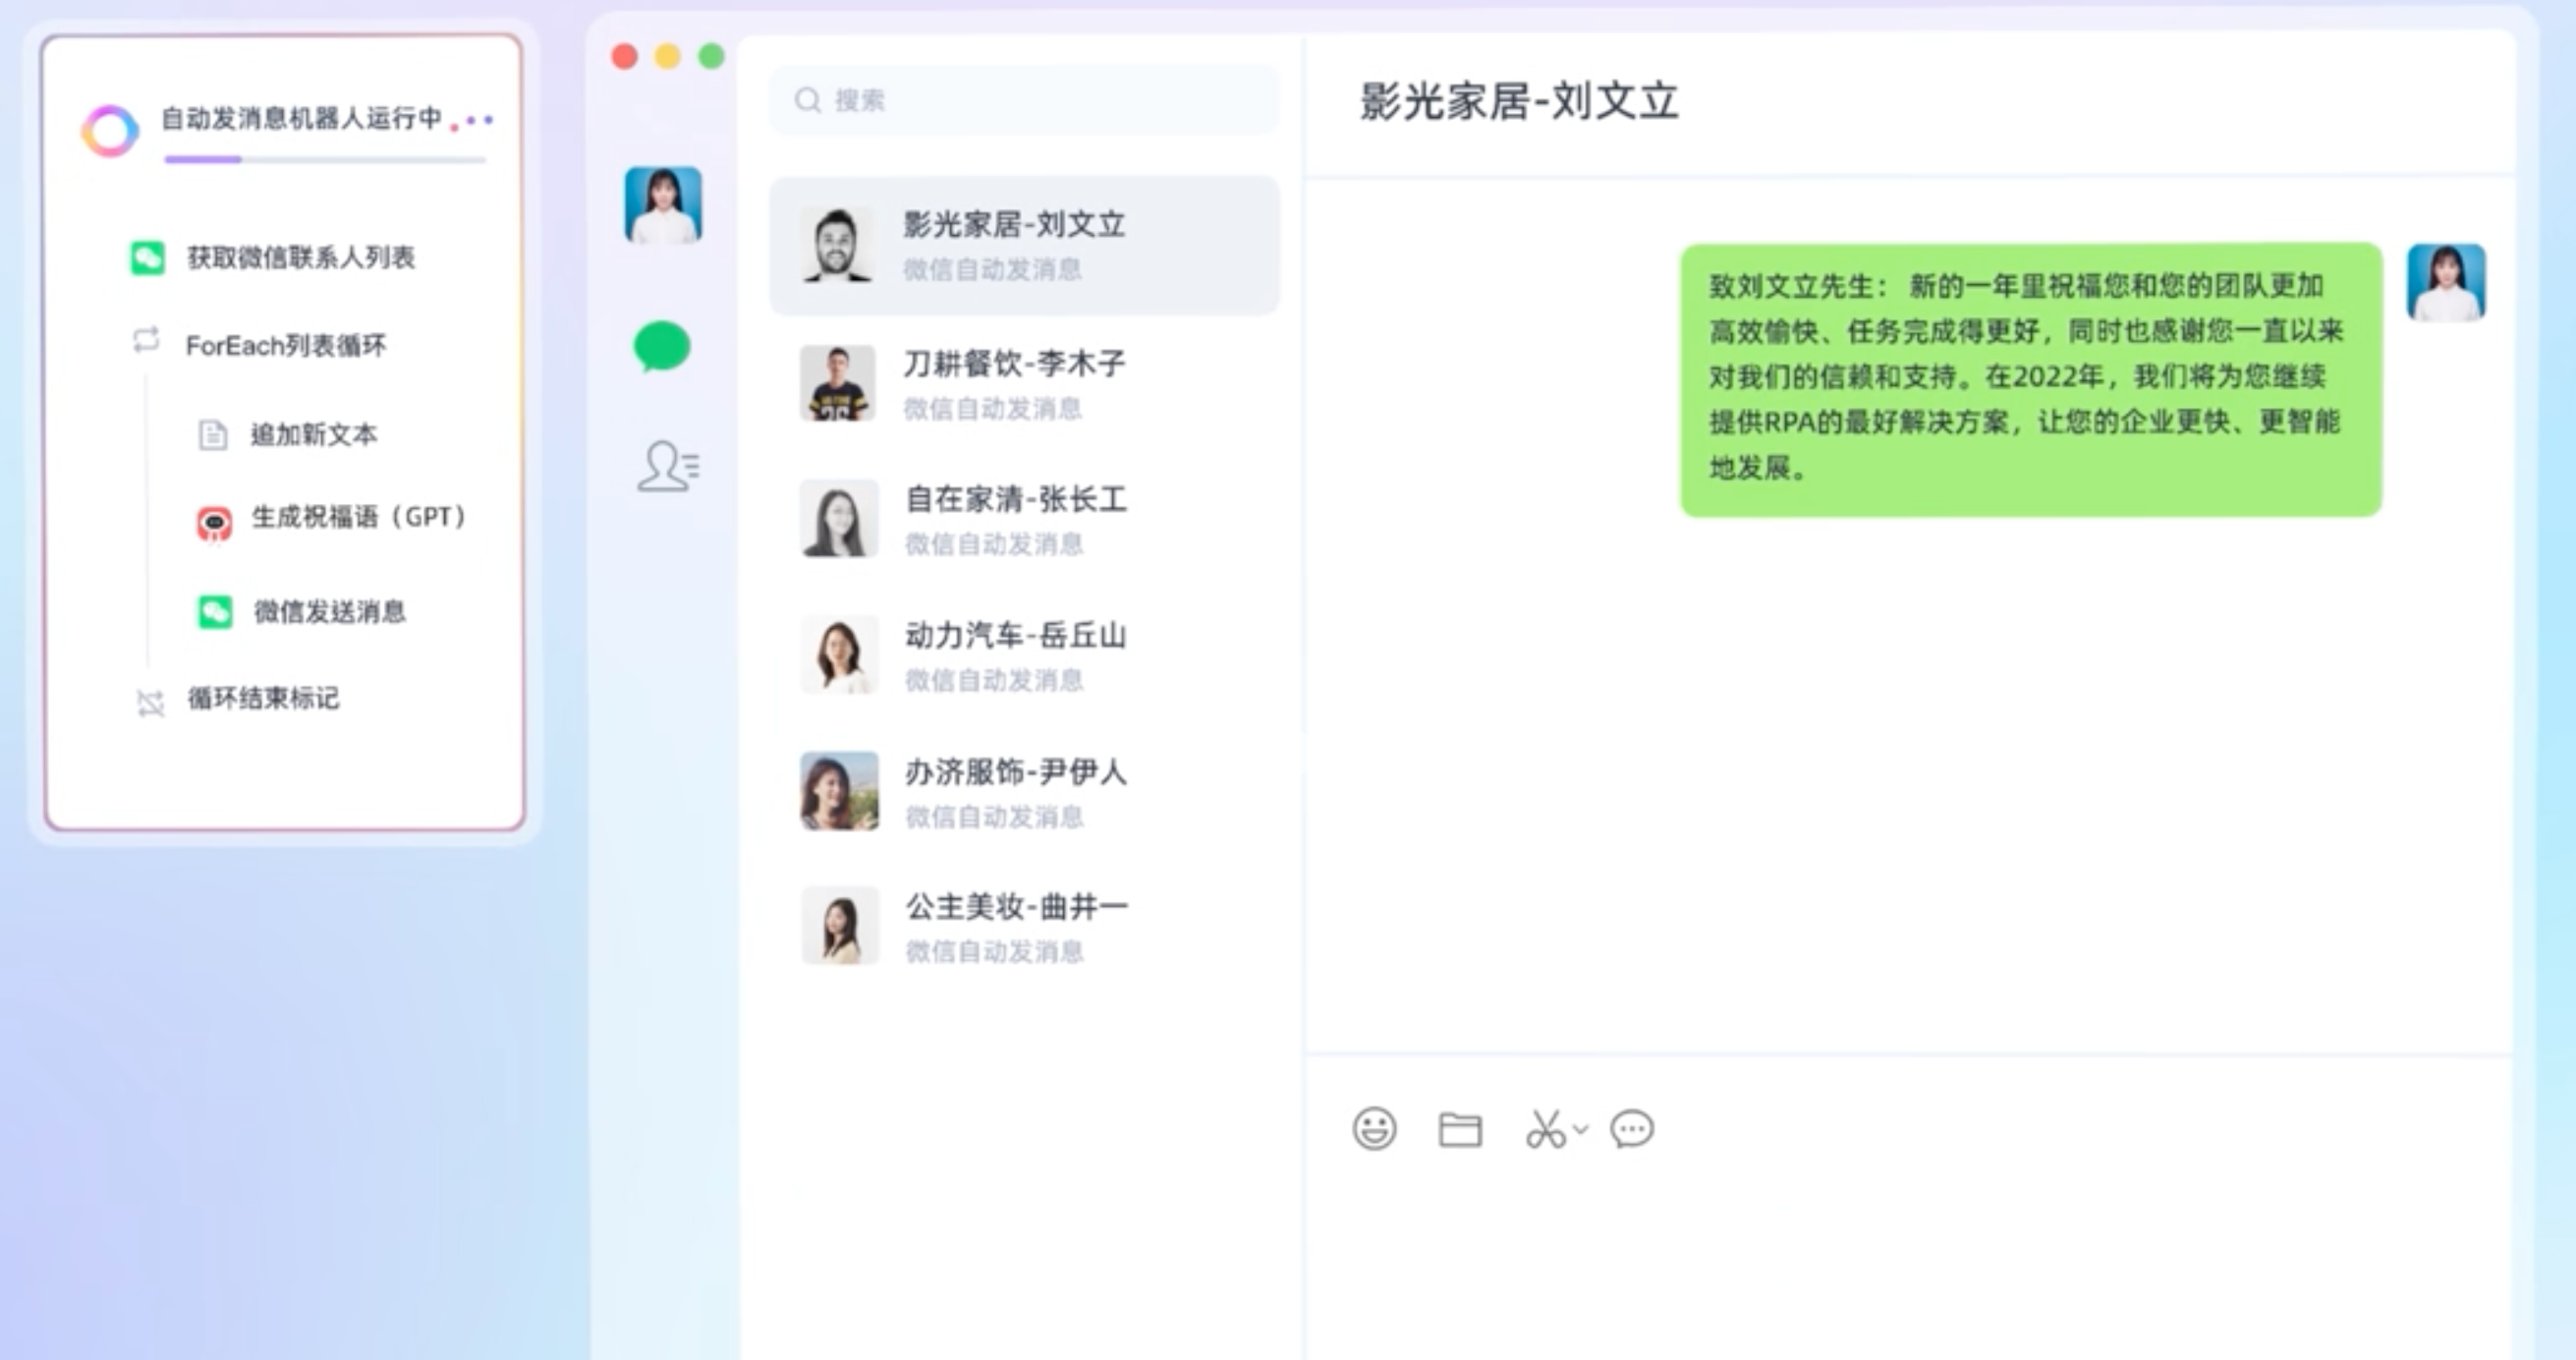Open the contacts list sidebar icon
The width and height of the screenshot is (2576, 1360).
click(x=668, y=466)
